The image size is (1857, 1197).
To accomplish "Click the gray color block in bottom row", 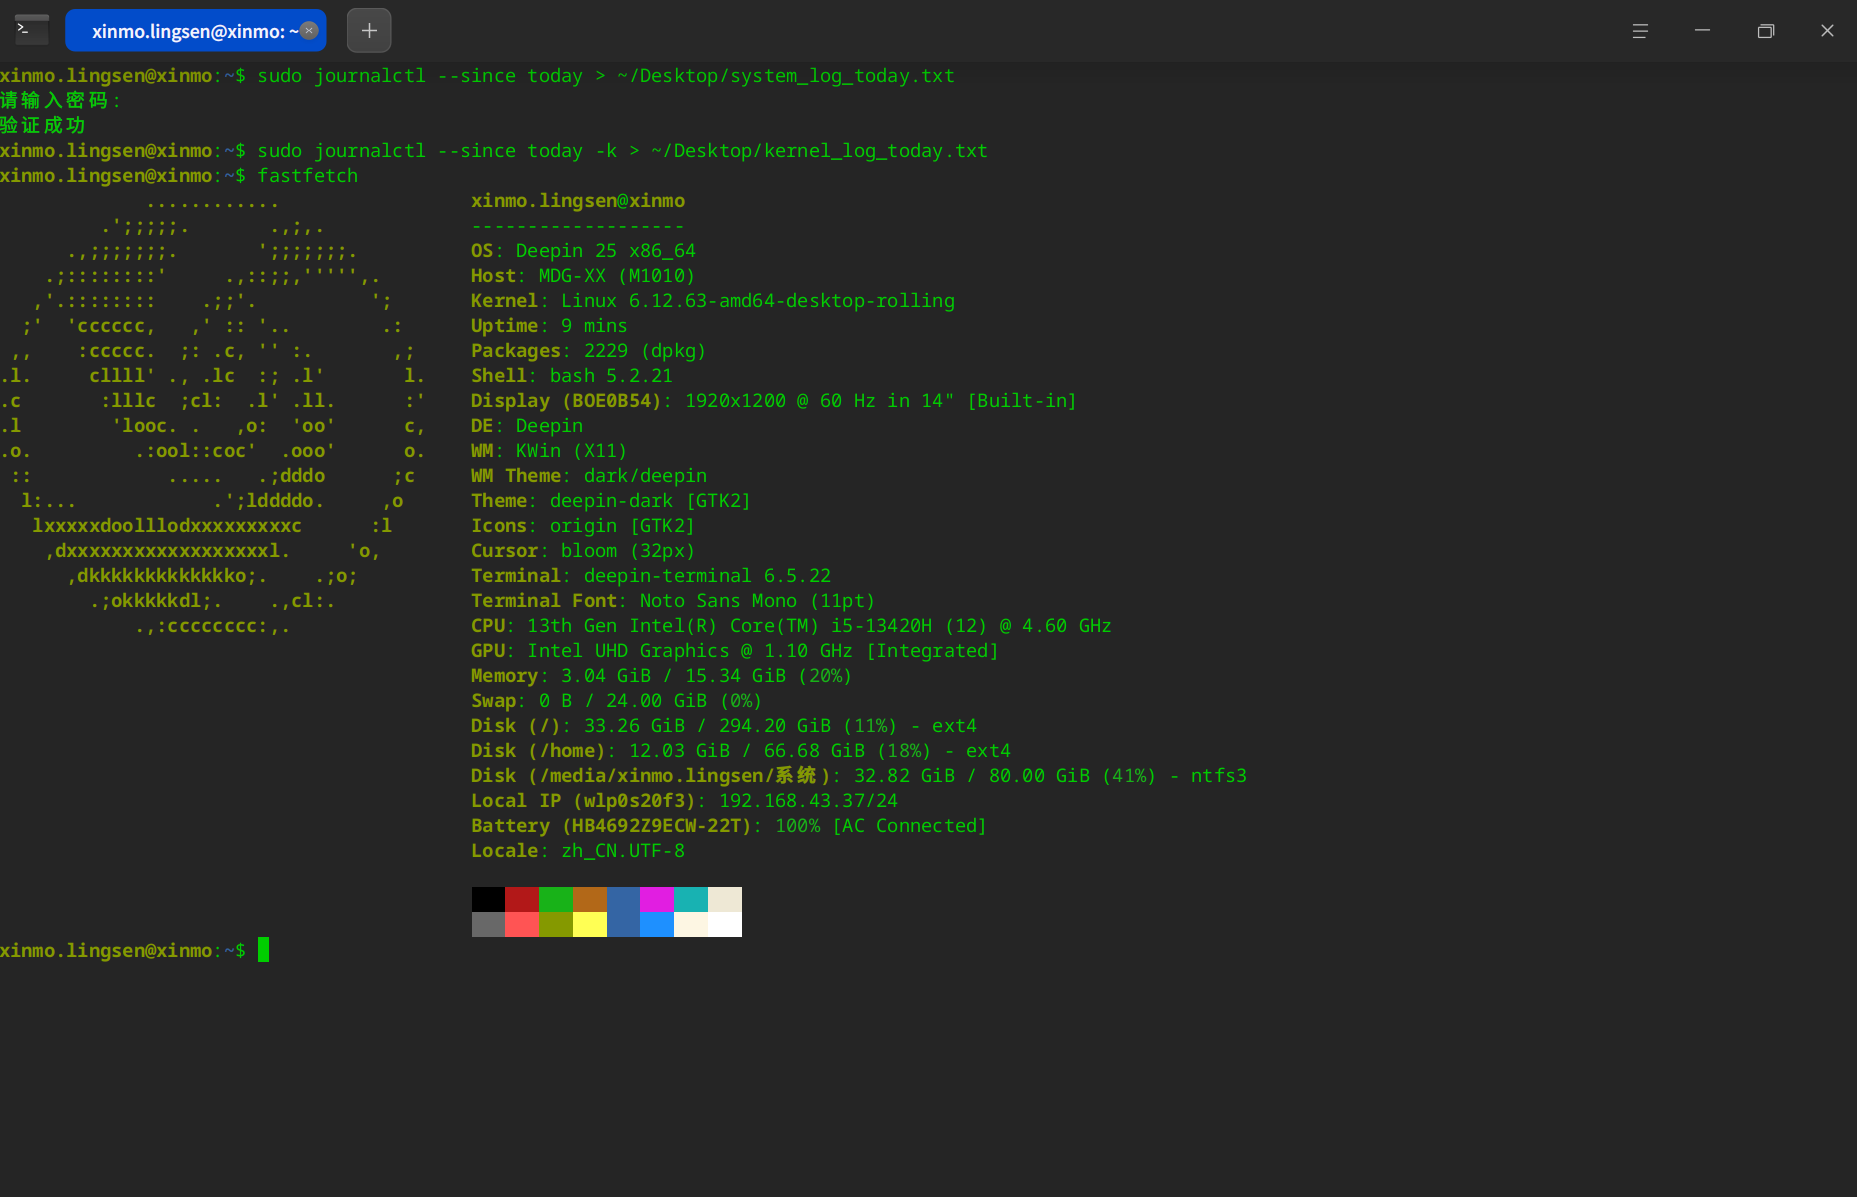I will coord(488,924).
